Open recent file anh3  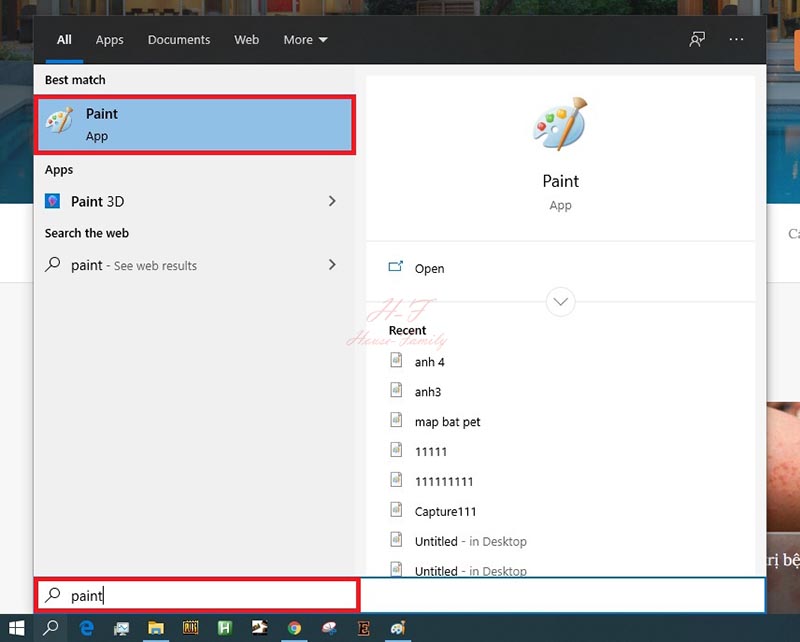[428, 392]
